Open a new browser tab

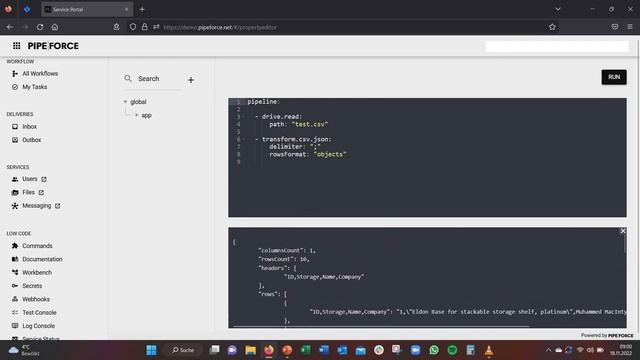pyautogui.click(x=142, y=9)
